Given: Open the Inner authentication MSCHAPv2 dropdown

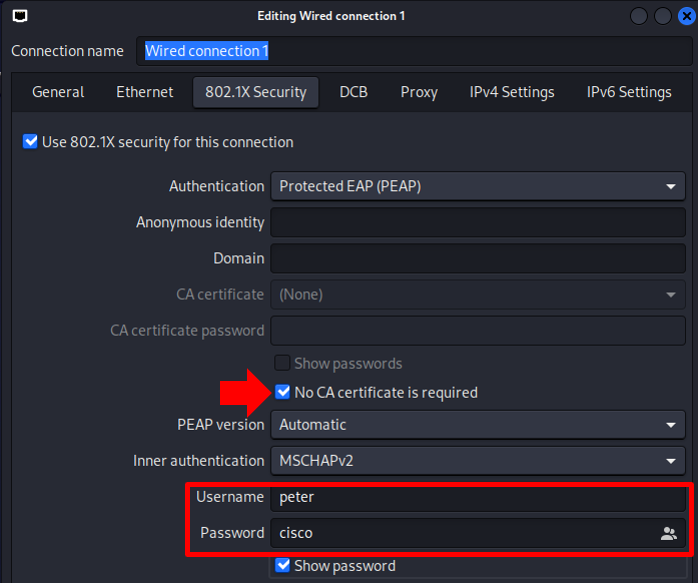Looking at the screenshot, I should pos(477,461).
